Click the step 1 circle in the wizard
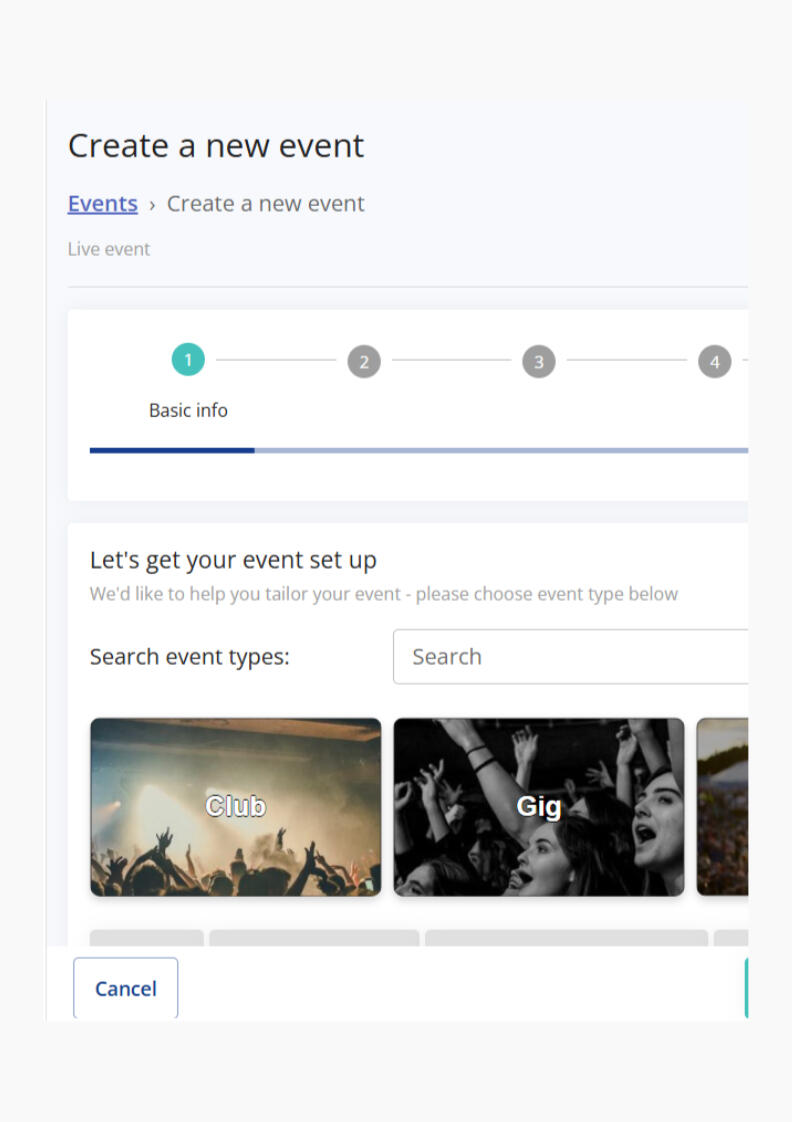The height and width of the screenshot is (1122, 792). coord(188,360)
